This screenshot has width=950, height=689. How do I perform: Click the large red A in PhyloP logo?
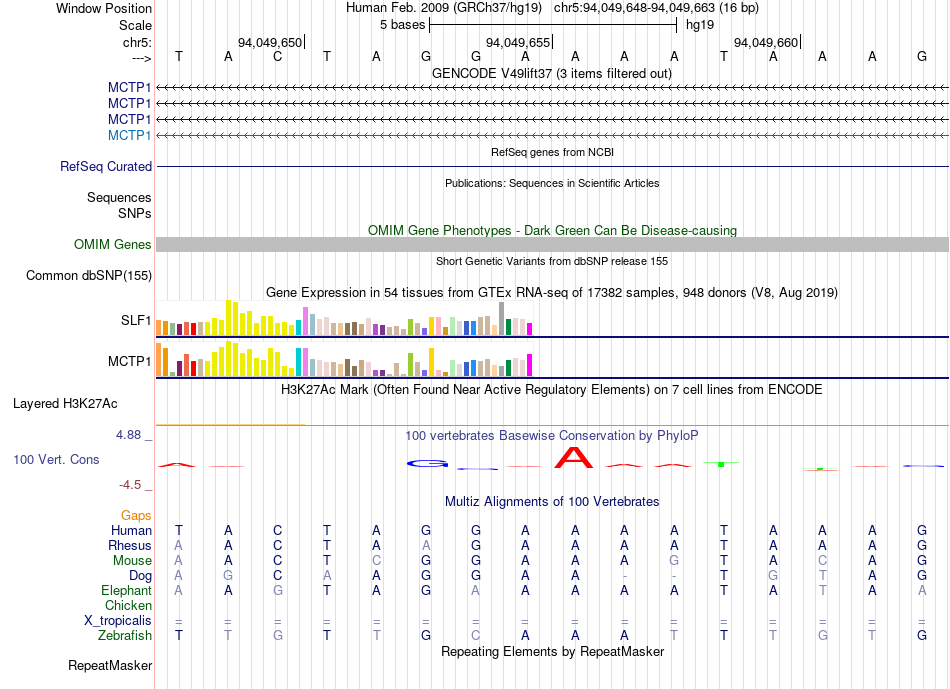(x=574, y=458)
